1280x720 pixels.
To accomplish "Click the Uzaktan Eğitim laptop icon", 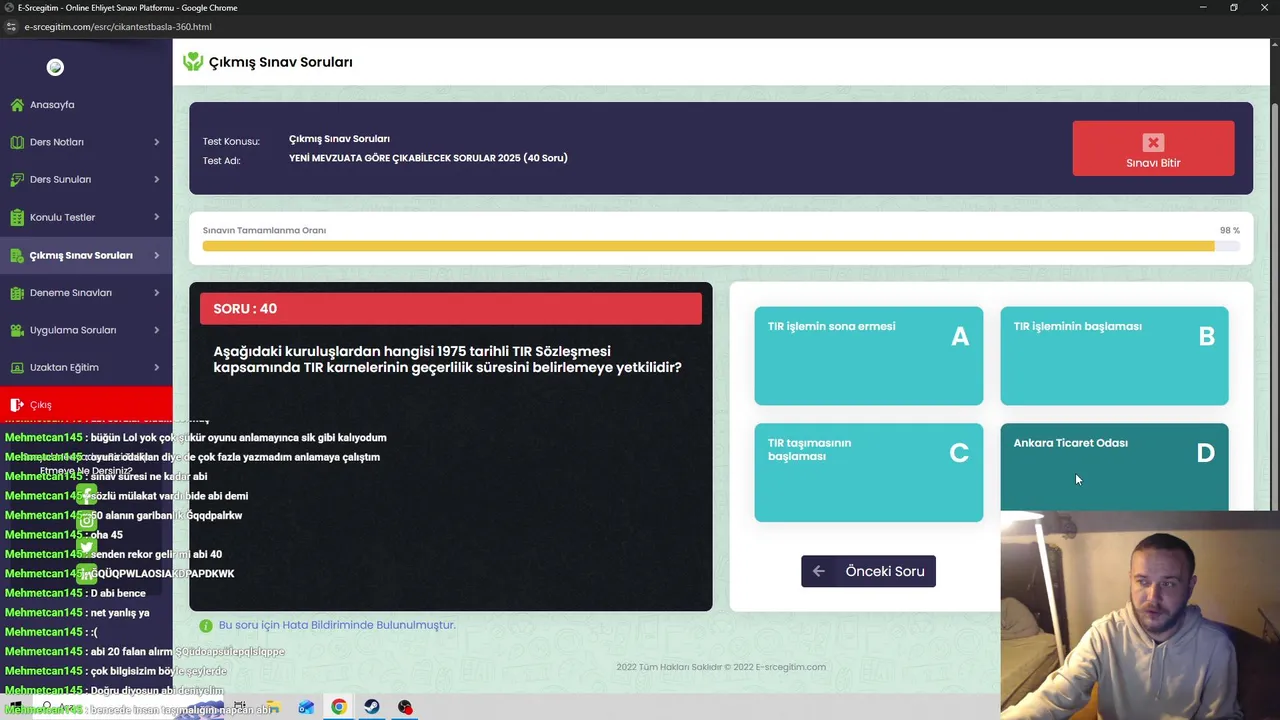I will (x=17, y=367).
